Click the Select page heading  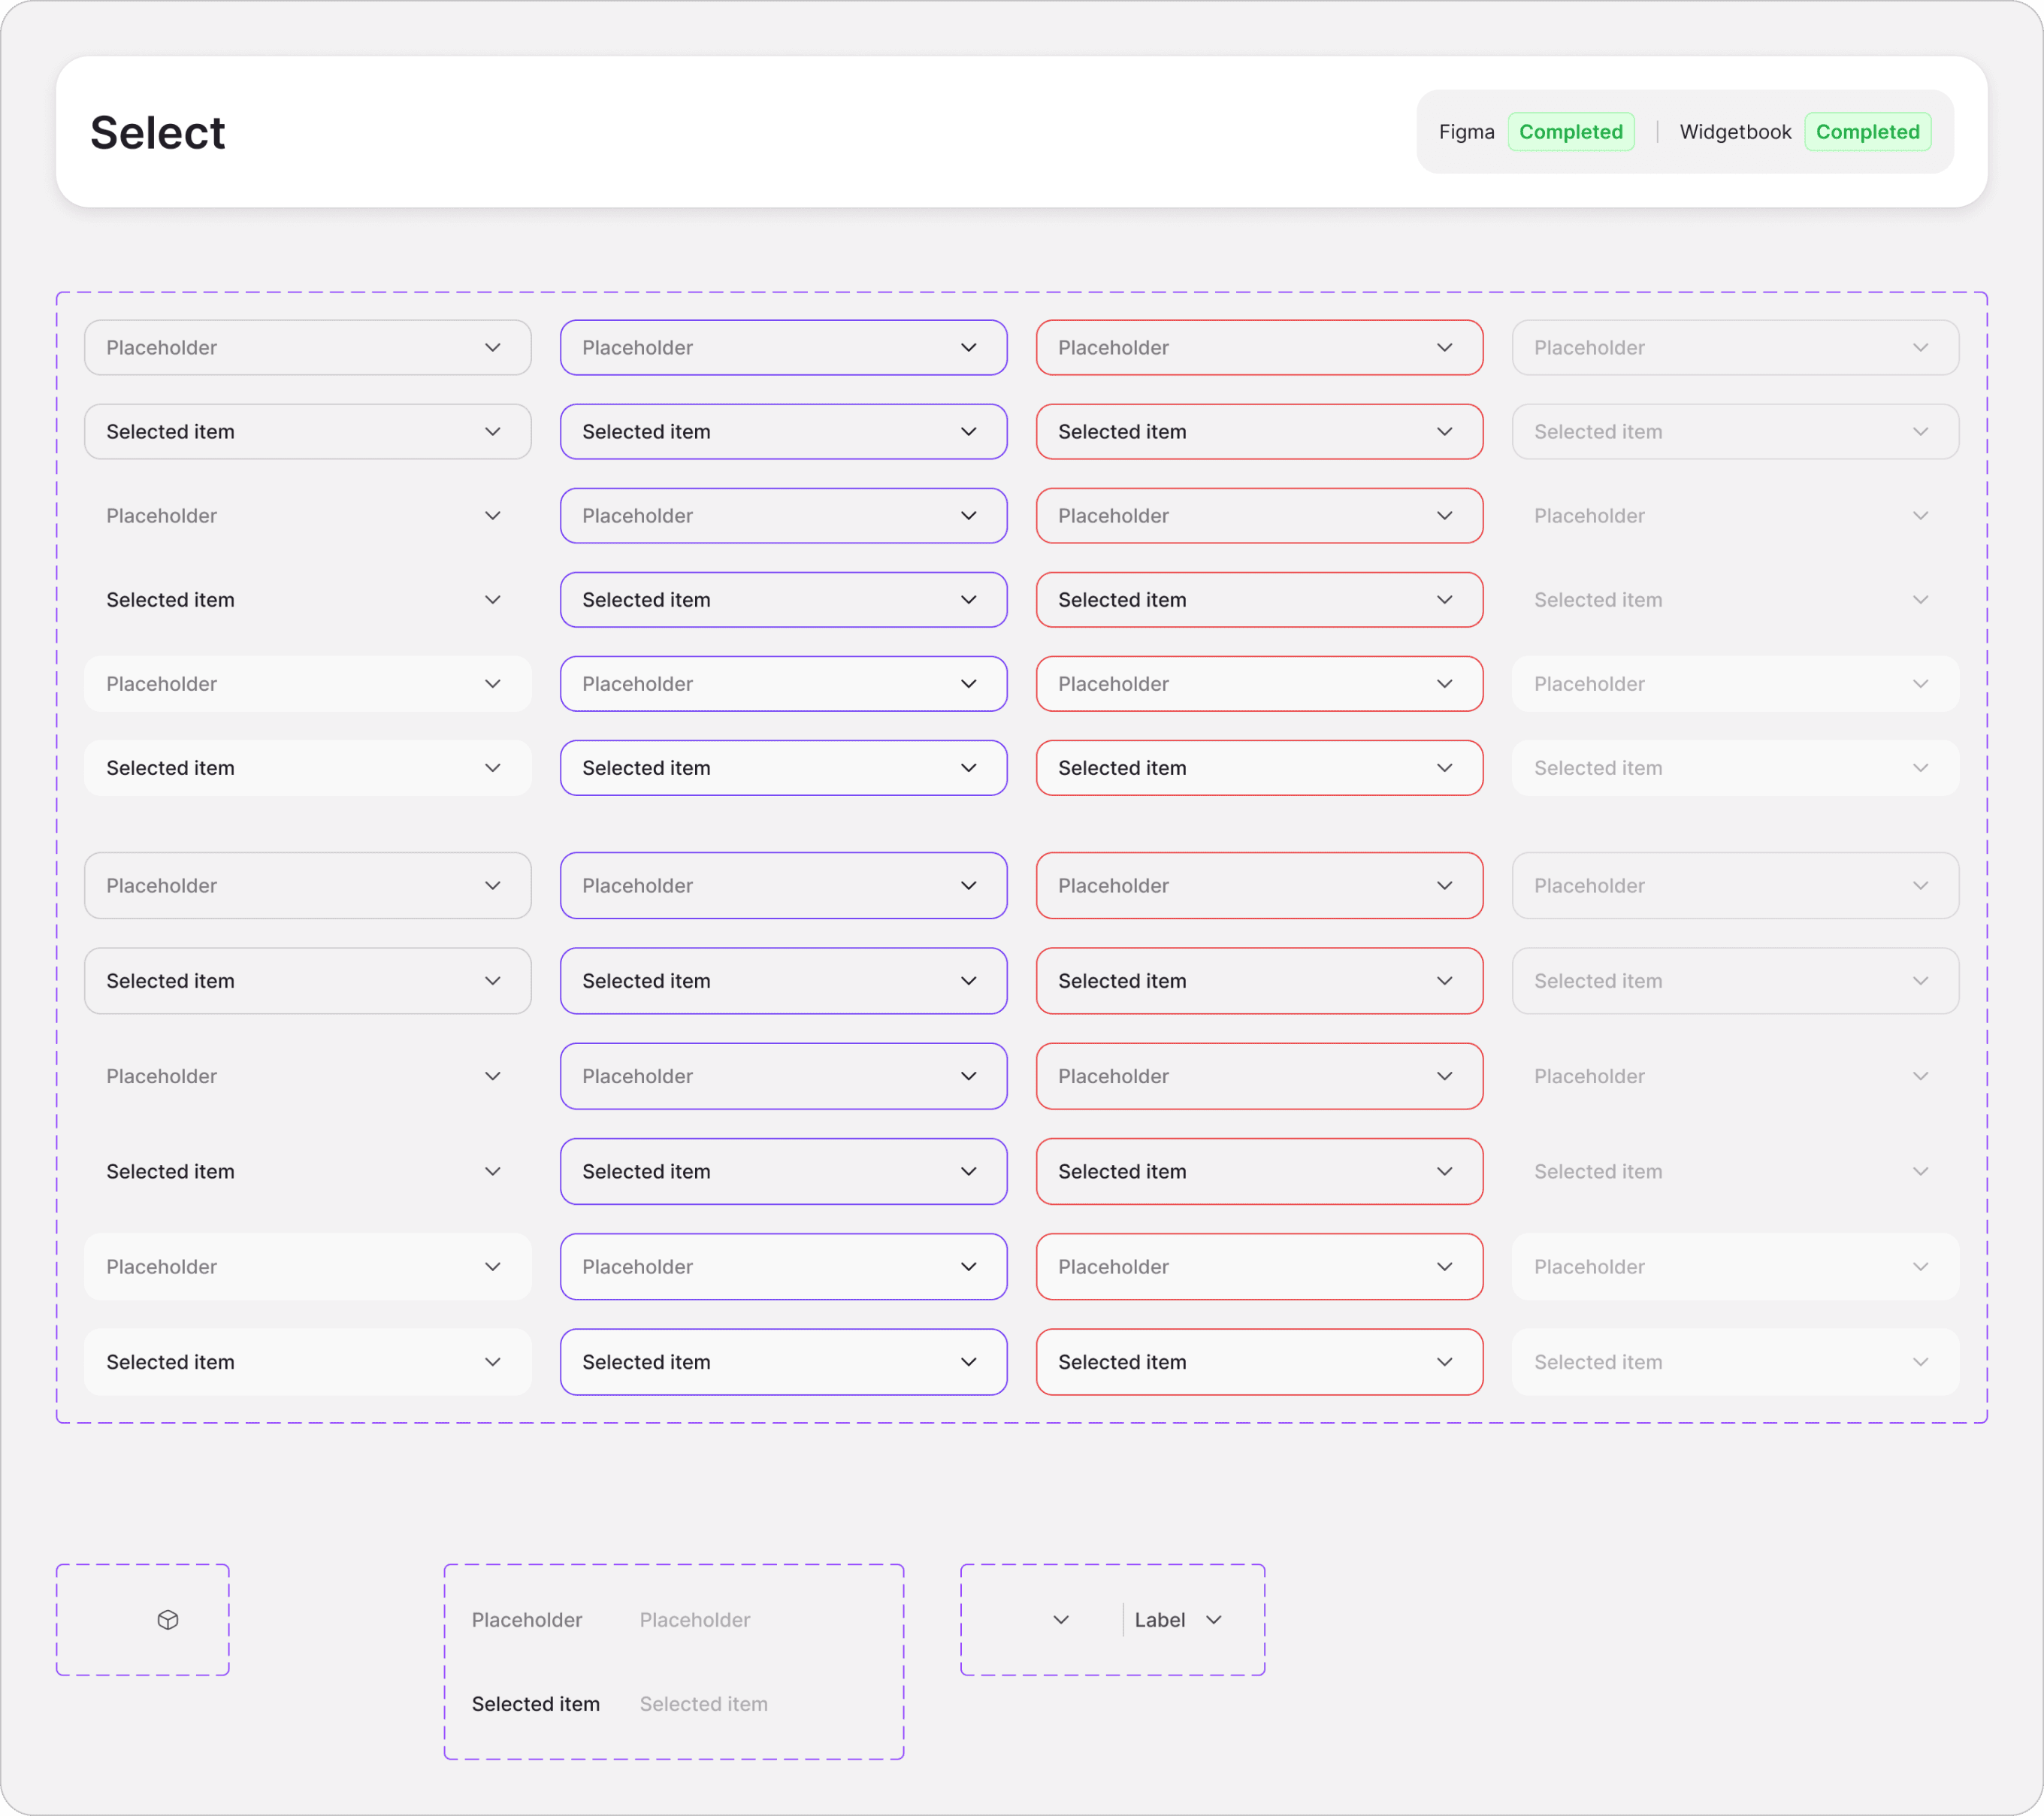[158, 133]
